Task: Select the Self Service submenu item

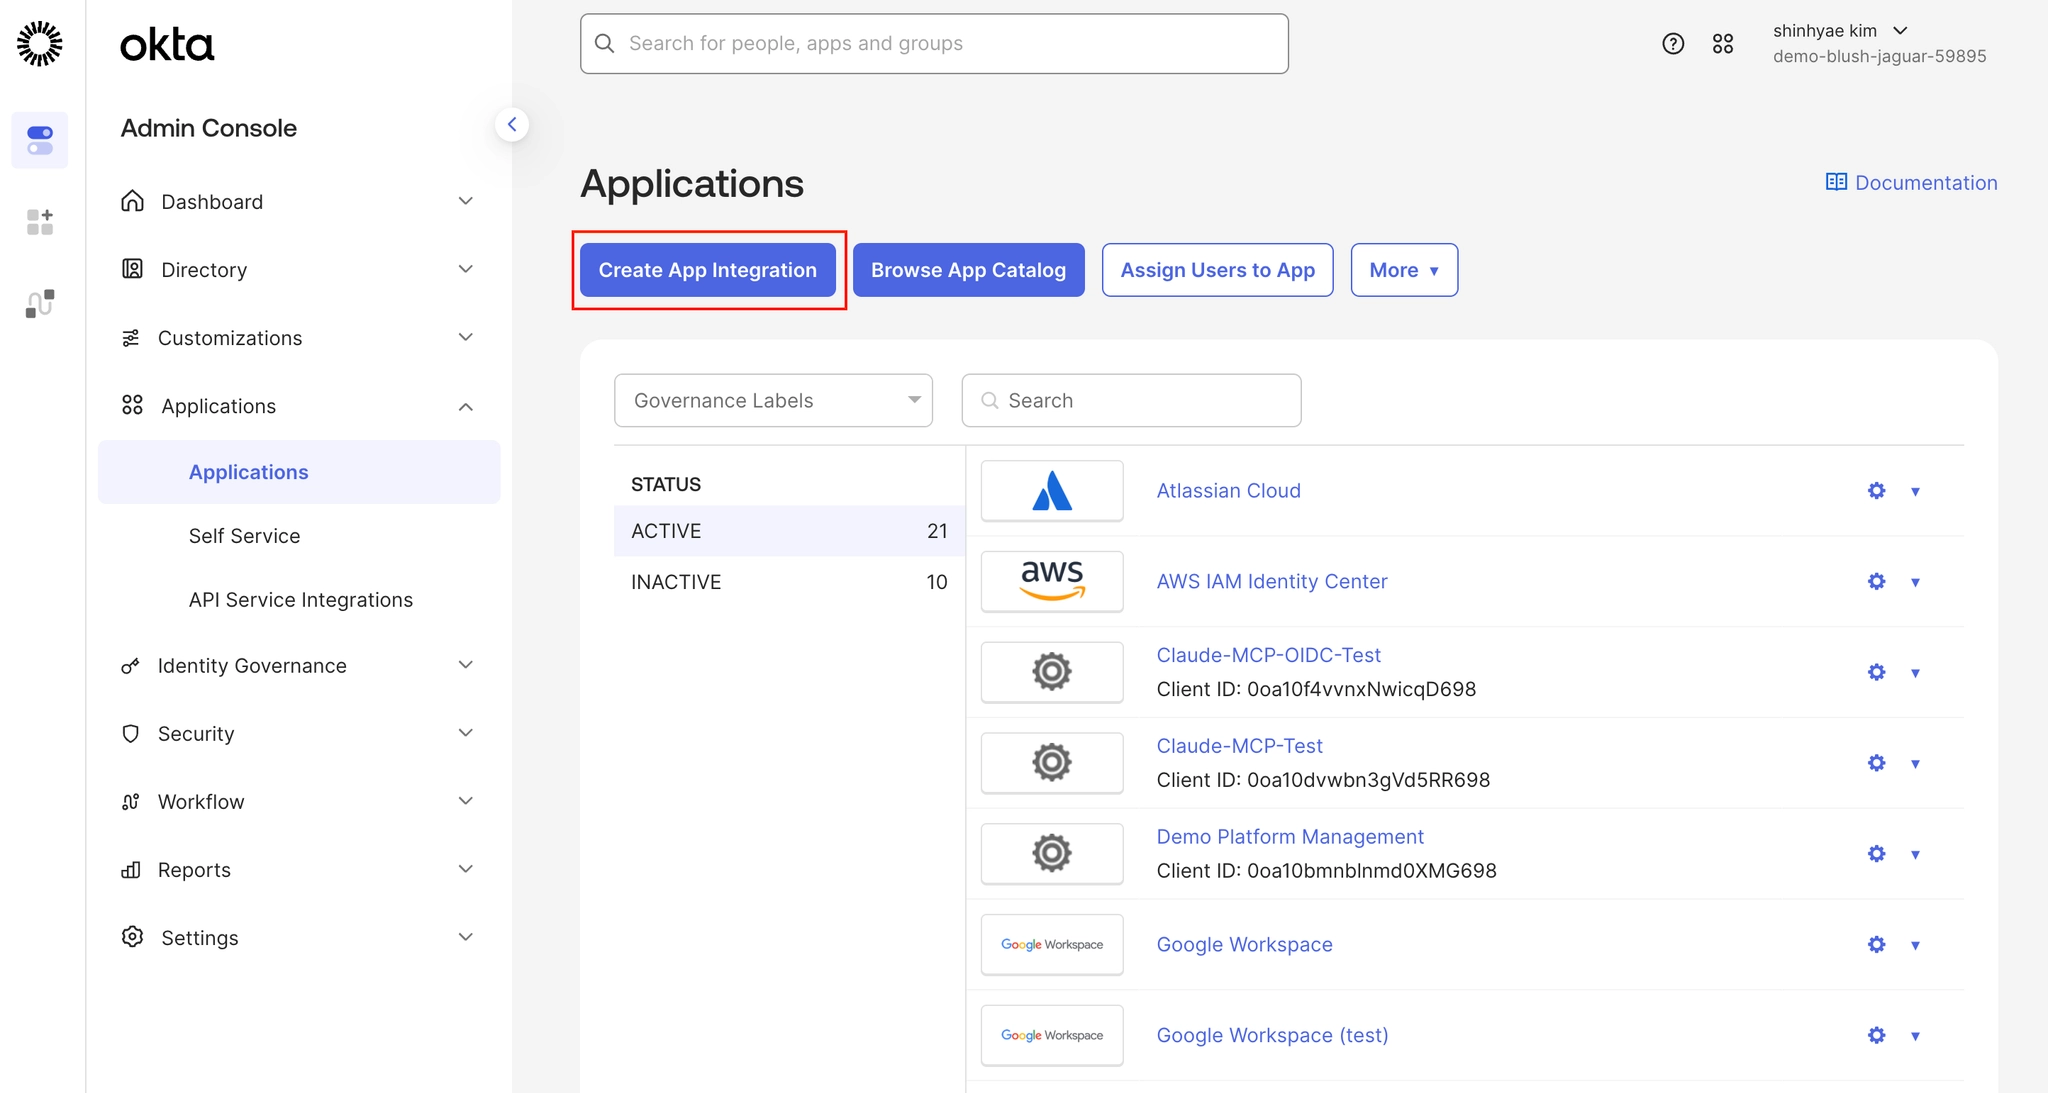Action: click(x=244, y=536)
